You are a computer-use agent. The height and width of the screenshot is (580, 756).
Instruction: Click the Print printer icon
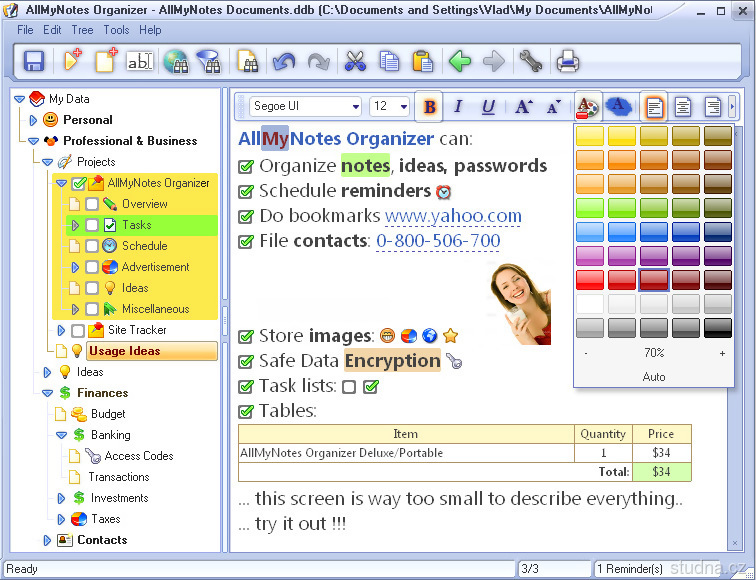(x=567, y=62)
